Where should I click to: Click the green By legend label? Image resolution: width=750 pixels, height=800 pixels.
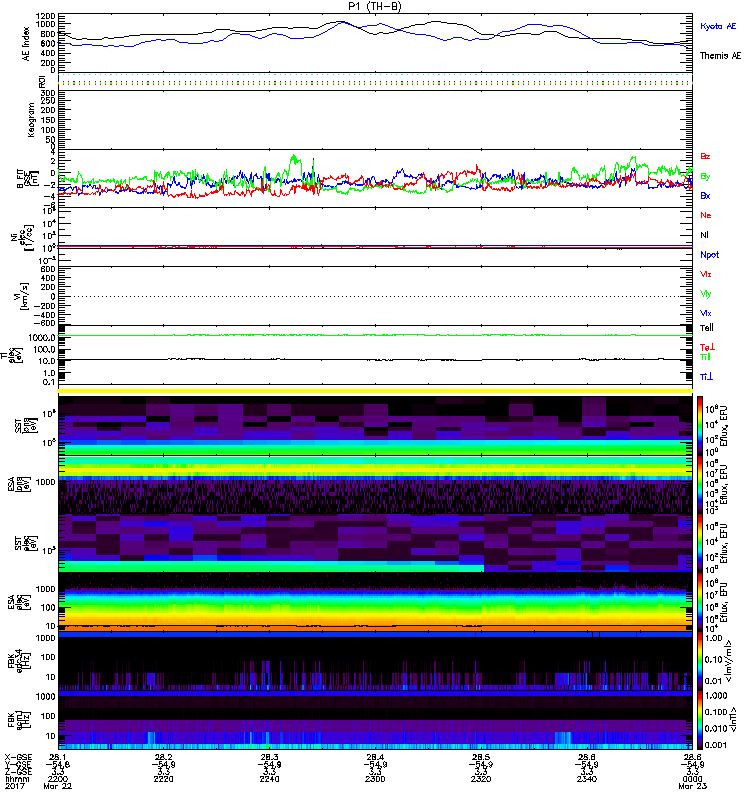[705, 177]
